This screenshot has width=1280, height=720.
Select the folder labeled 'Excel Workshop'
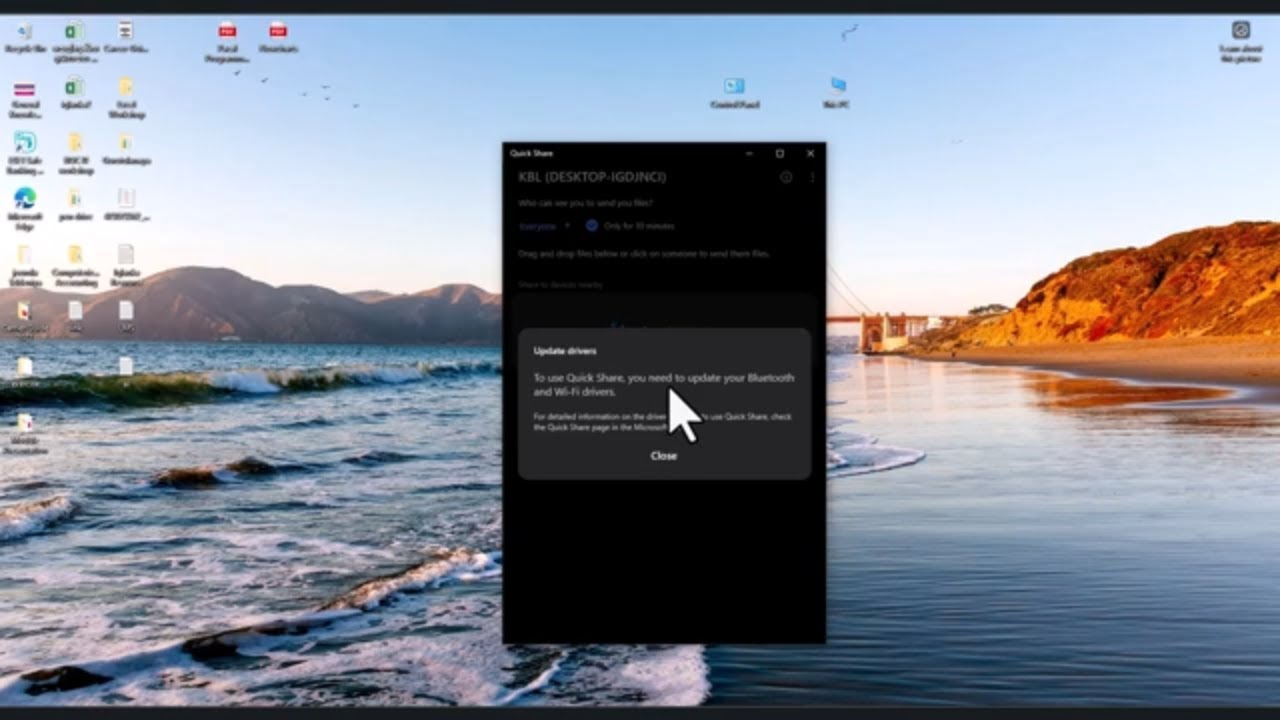coord(125,98)
